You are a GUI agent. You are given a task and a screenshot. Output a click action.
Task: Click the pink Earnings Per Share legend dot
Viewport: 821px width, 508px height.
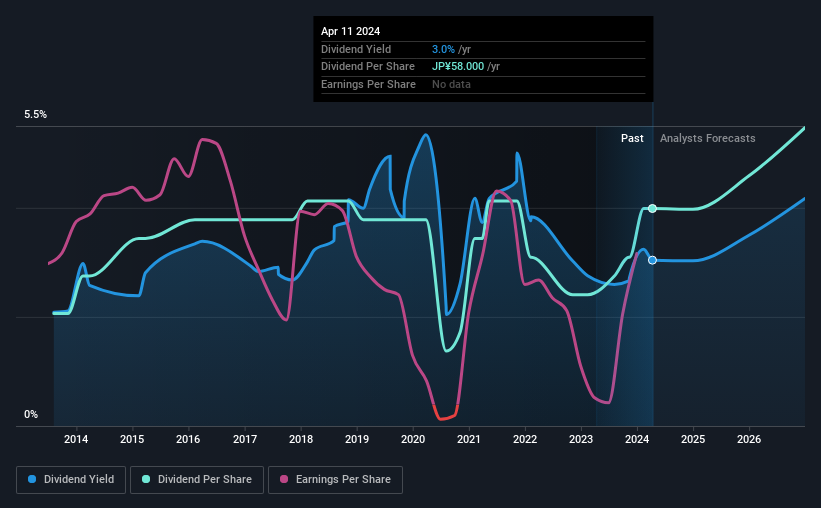click(x=284, y=479)
